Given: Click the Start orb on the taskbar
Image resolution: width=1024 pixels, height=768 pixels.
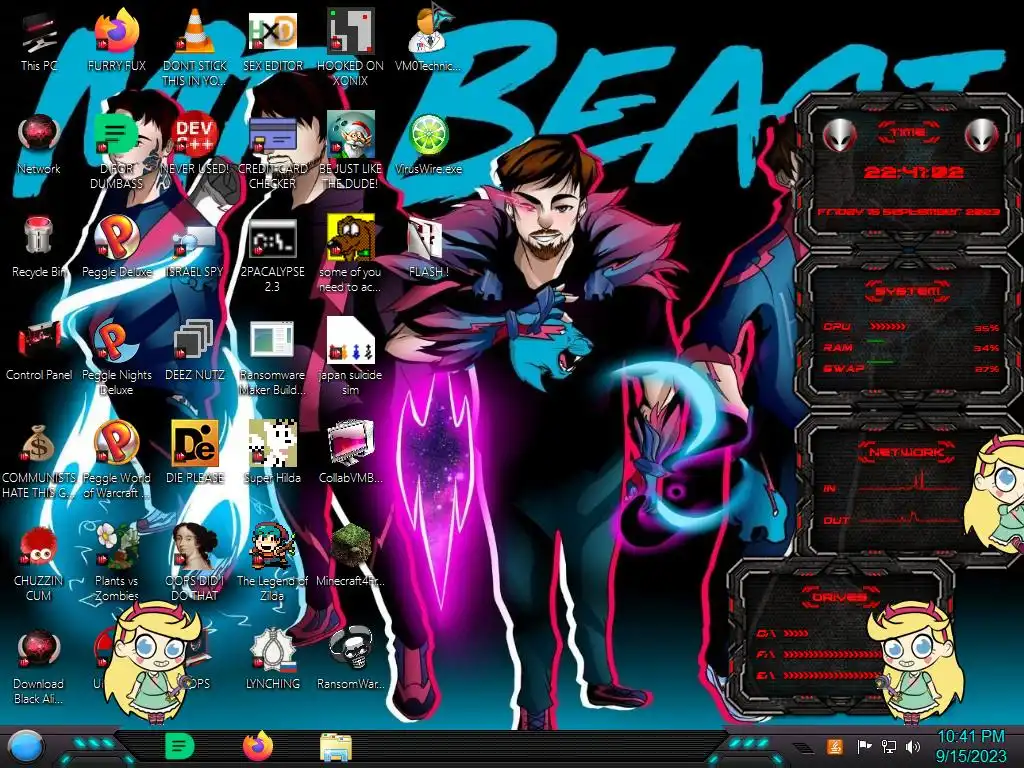Looking at the screenshot, I should tap(24, 746).
